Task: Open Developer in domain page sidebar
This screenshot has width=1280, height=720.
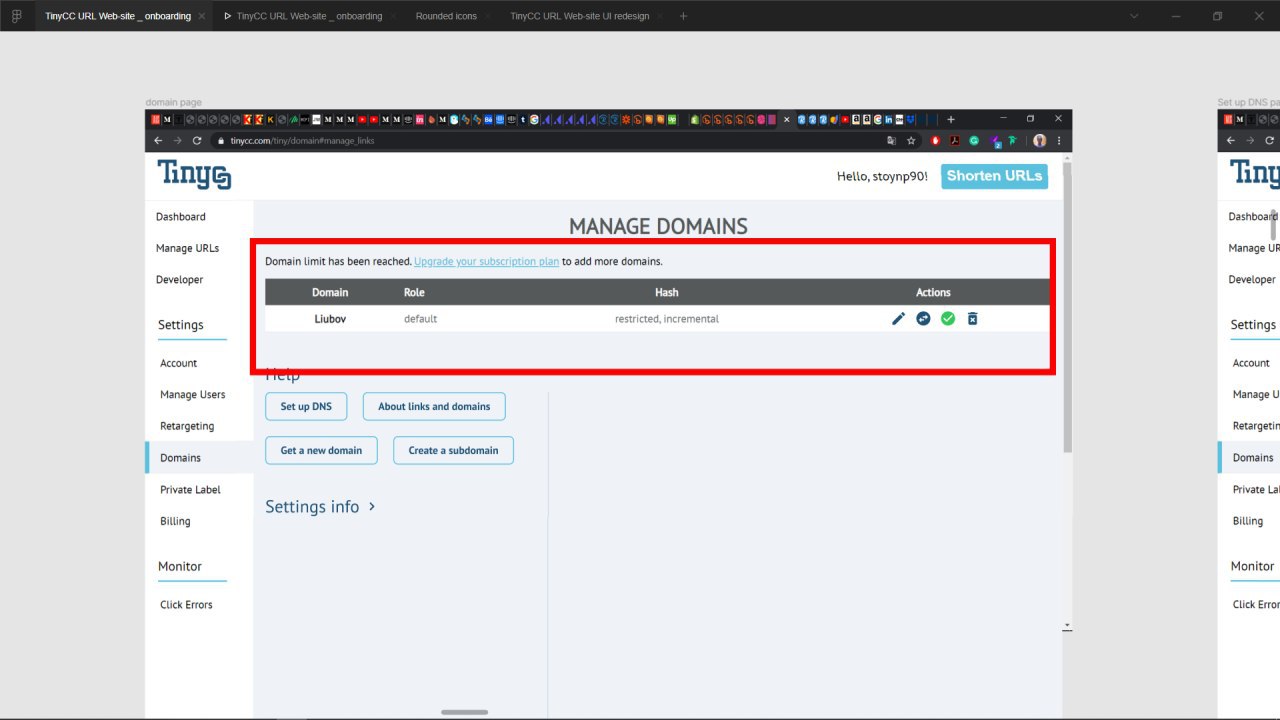Action: (179, 280)
